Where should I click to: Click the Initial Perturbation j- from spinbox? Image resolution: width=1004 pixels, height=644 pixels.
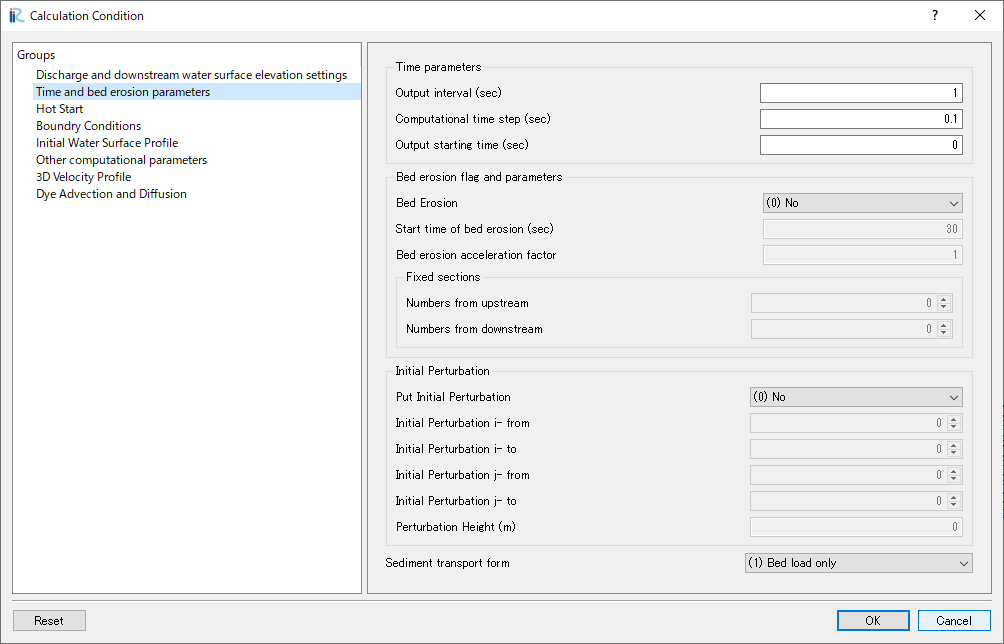856,475
